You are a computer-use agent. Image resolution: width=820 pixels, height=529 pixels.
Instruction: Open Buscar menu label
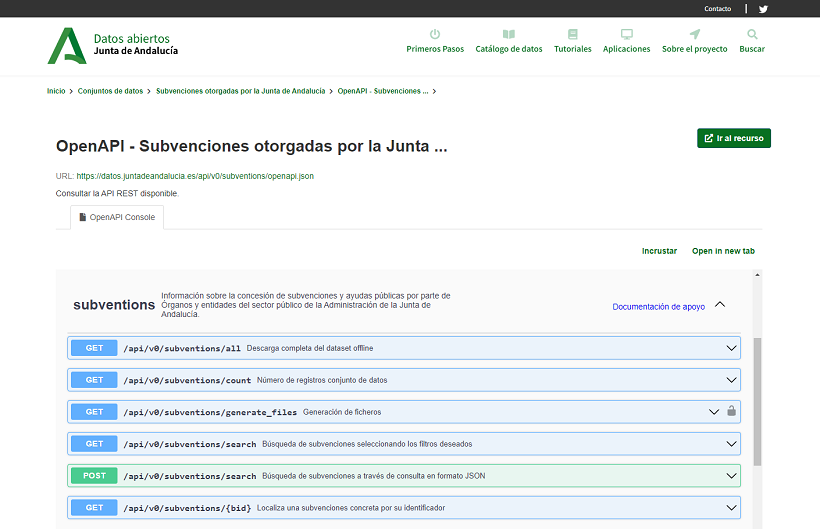tap(752, 49)
